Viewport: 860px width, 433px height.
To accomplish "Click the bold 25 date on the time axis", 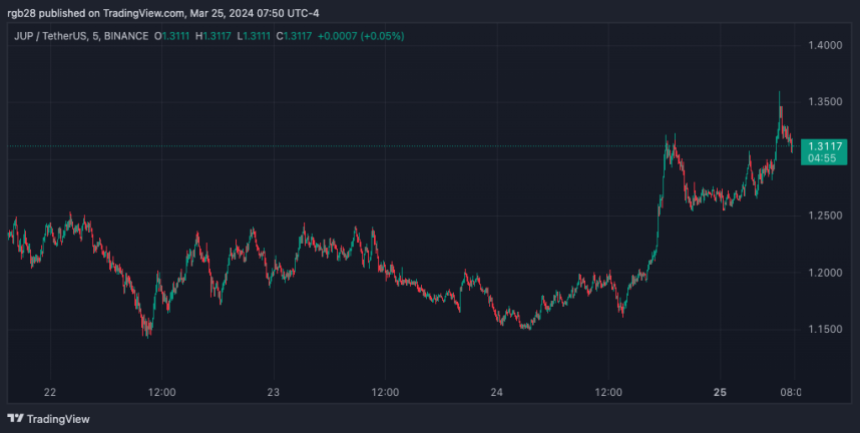I will pos(722,392).
